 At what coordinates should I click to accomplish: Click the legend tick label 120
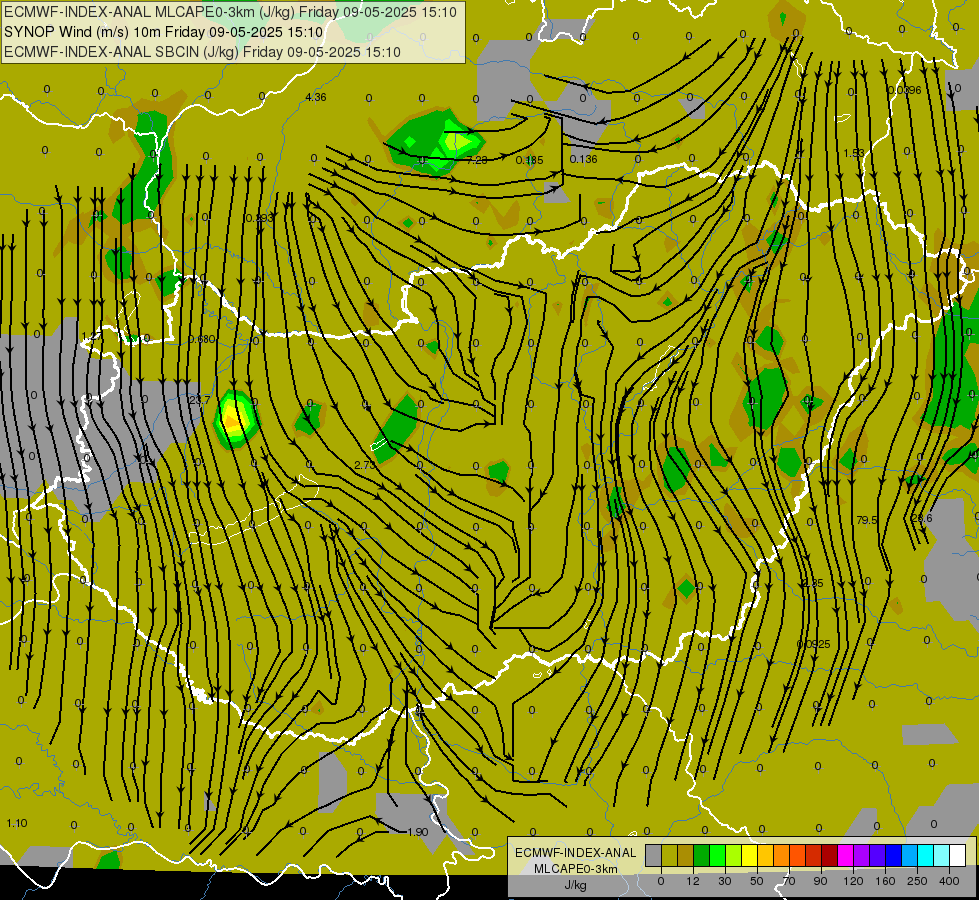853,881
